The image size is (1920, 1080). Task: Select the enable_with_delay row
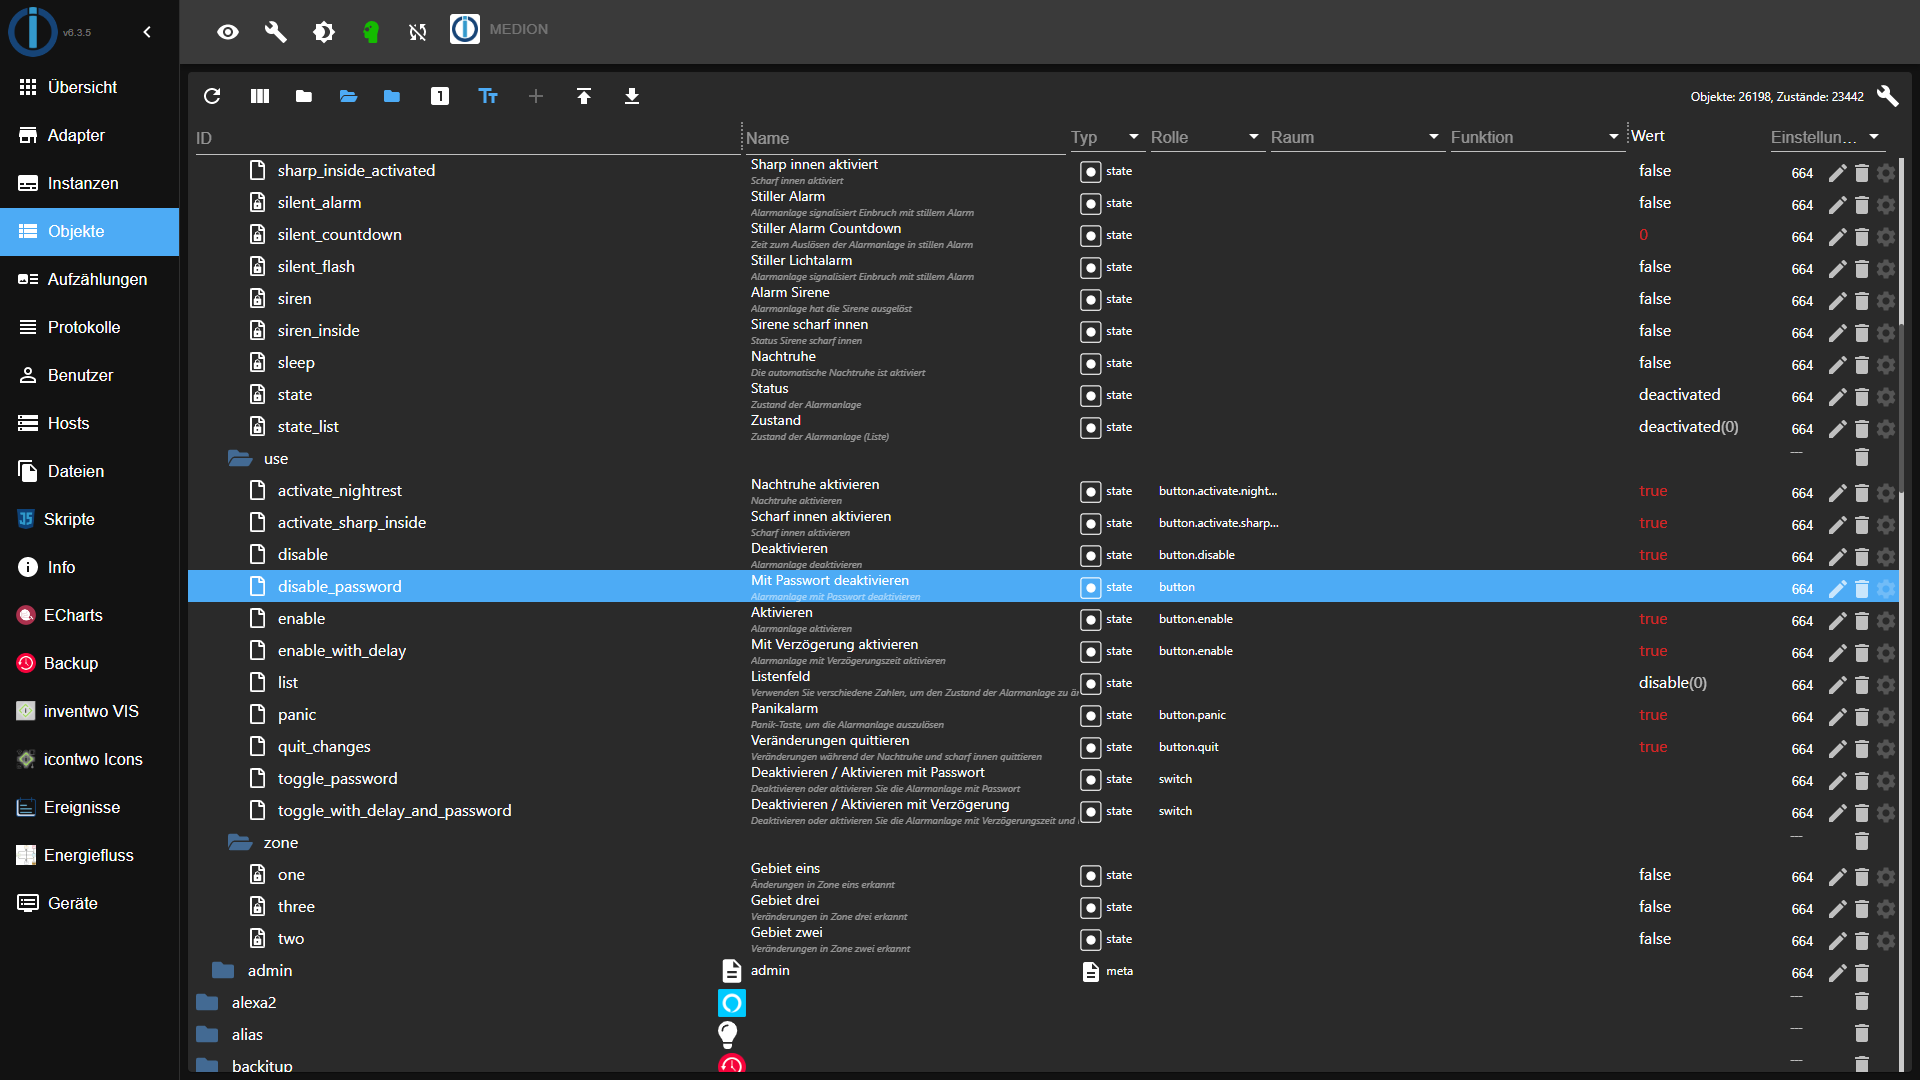1043,650
